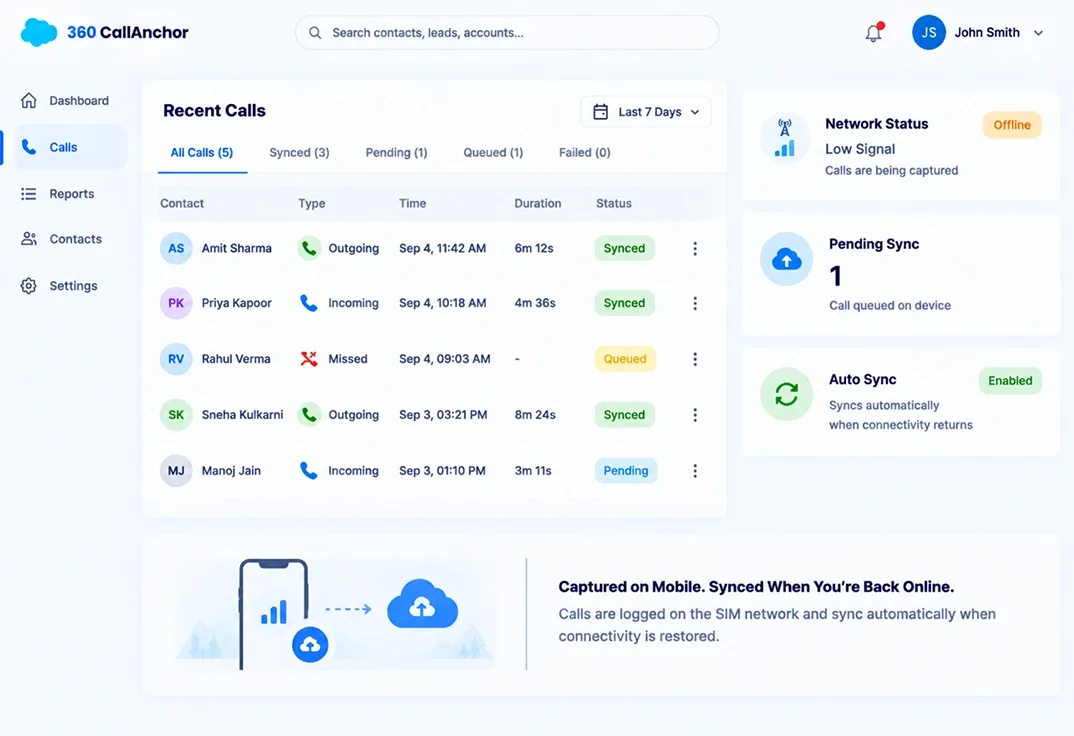Click the name Amit Sharma
The height and width of the screenshot is (736, 1074).
(x=236, y=249)
